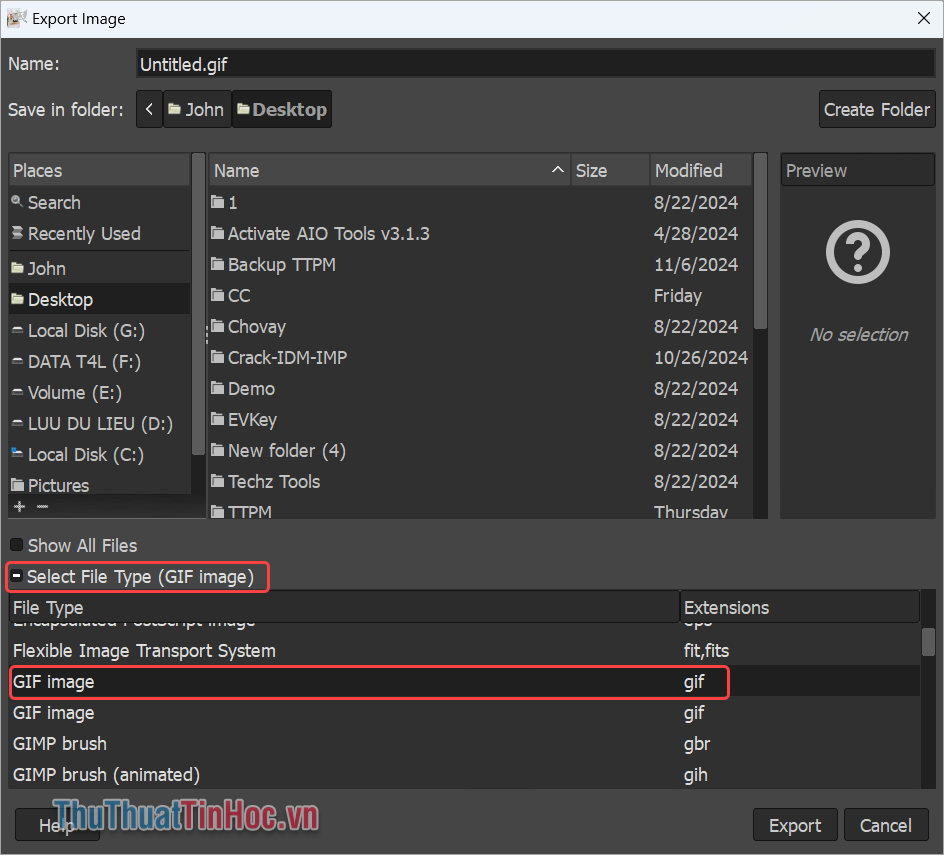Select the New folder (4) entry
The width and height of the screenshot is (944, 855).
480,450
